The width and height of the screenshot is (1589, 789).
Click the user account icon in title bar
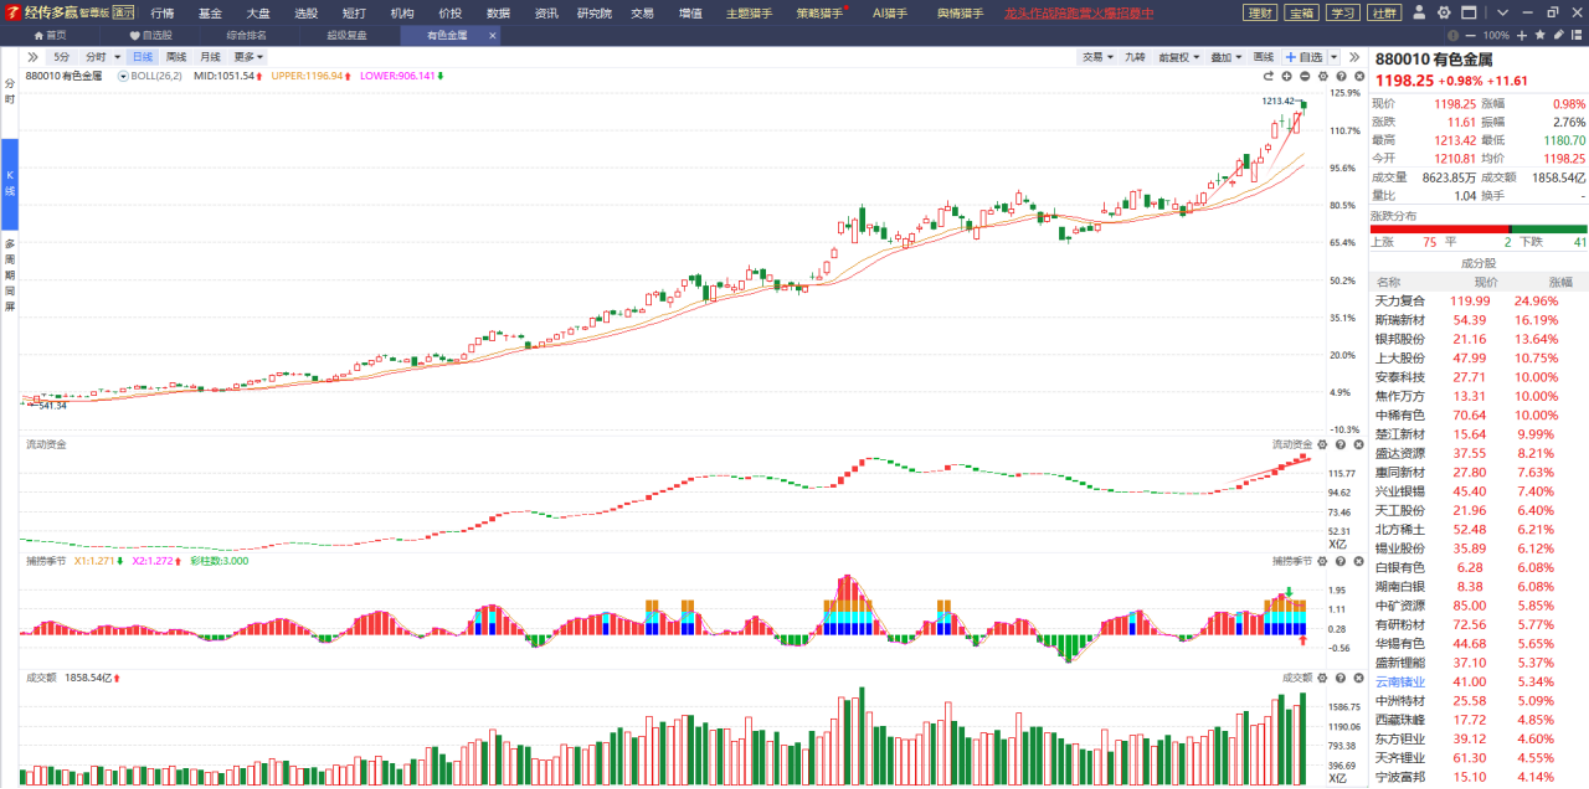pyautogui.click(x=1418, y=13)
